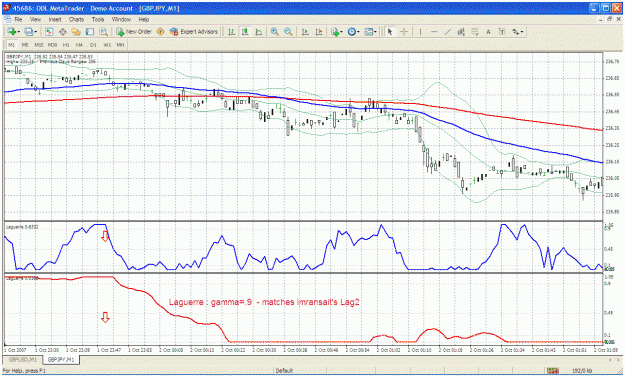The height and width of the screenshot is (377, 625).
Task: Click the MetaTrader title bar application icon
Action: pyautogui.click(x=7, y=8)
